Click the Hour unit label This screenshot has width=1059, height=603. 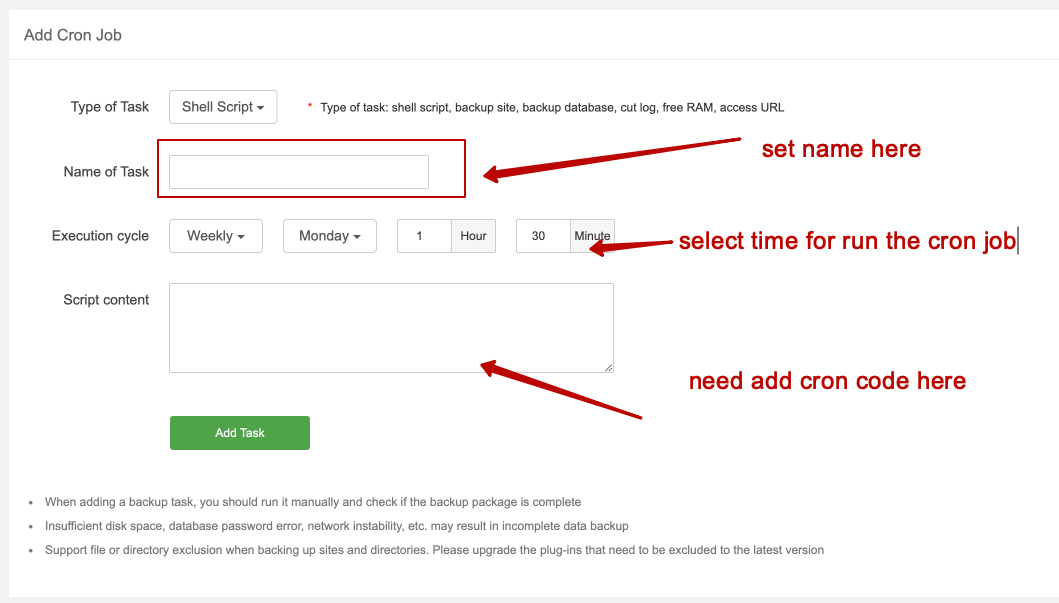coord(473,235)
